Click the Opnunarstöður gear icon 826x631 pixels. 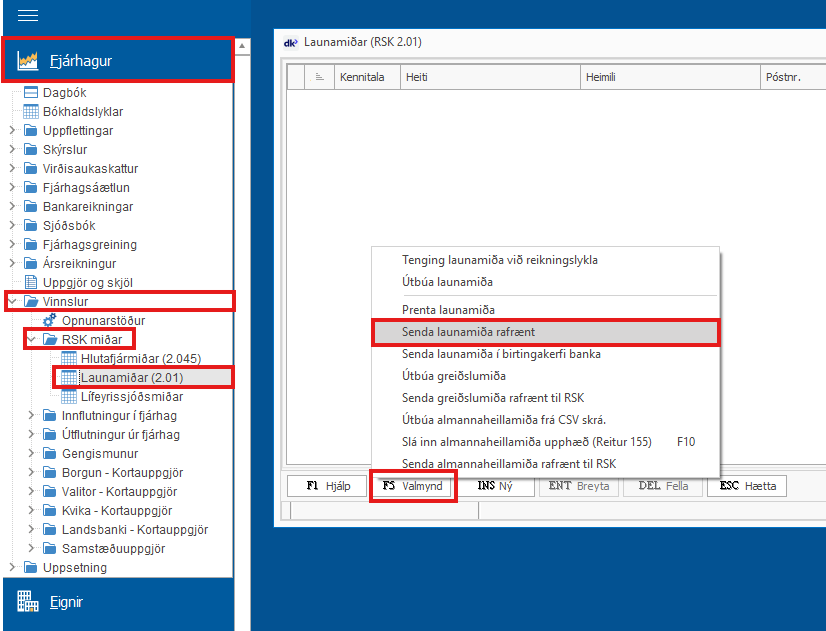(50, 321)
